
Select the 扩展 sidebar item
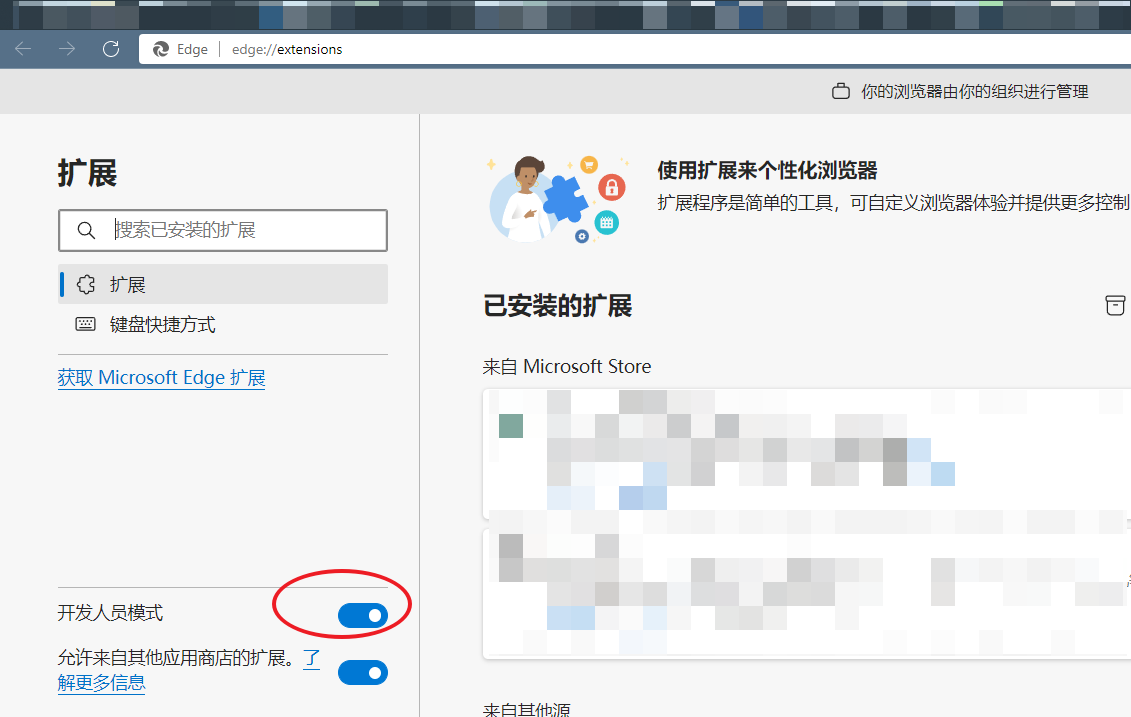[x=128, y=285]
